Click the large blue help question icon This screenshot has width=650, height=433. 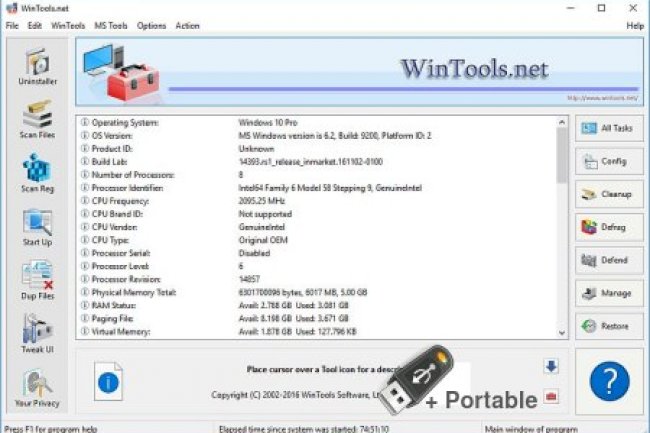pos(609,382)
